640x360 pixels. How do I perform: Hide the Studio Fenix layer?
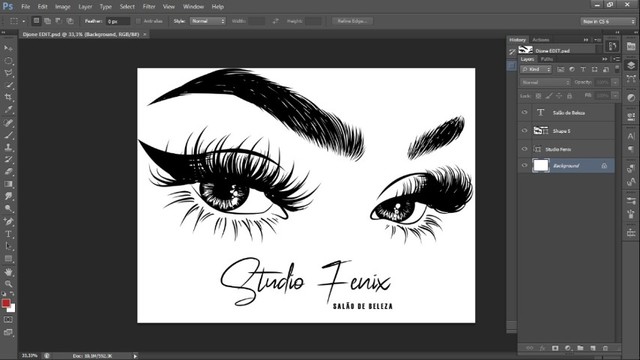point(524,149)
